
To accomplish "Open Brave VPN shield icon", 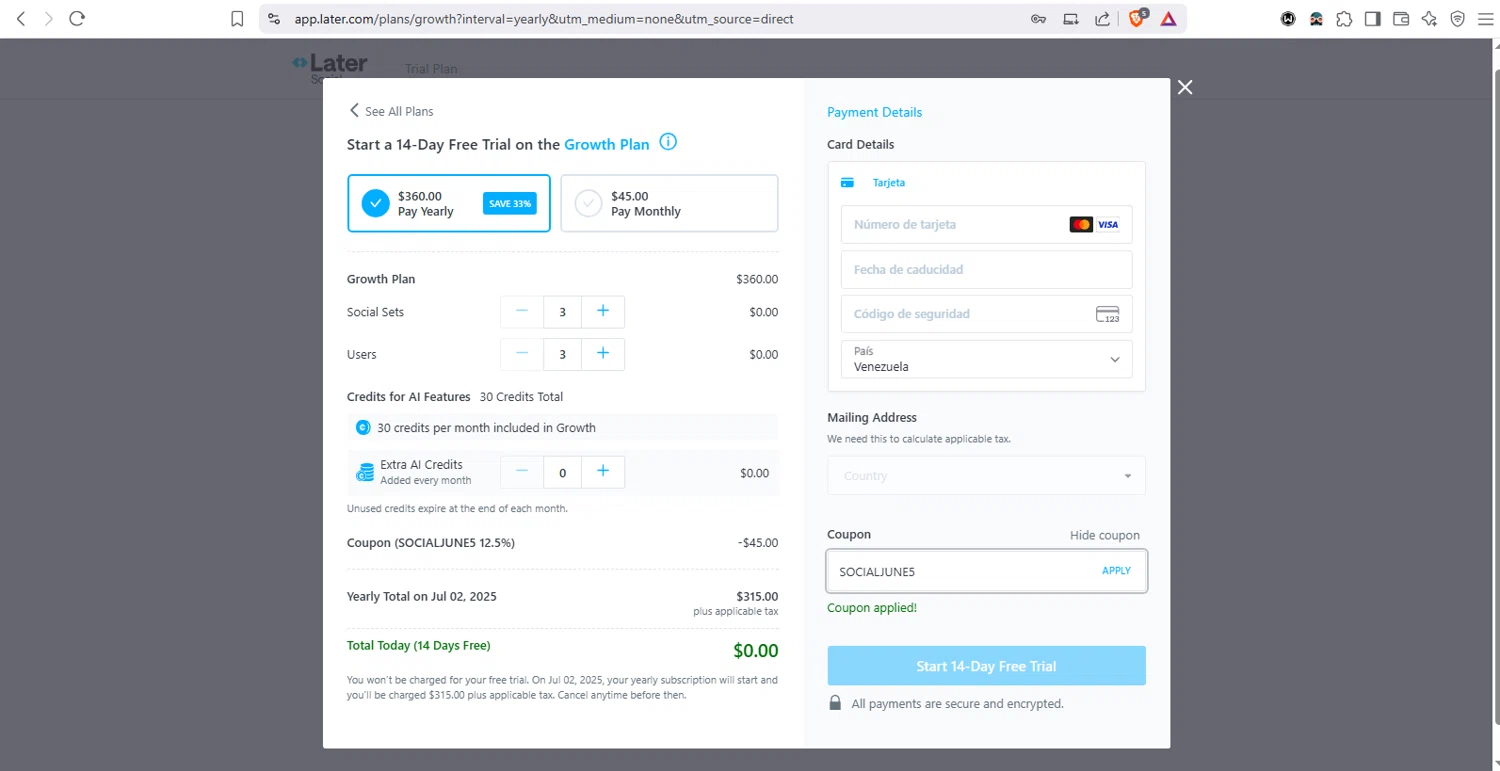I will pyautogui.click(x=1458, y=18).
